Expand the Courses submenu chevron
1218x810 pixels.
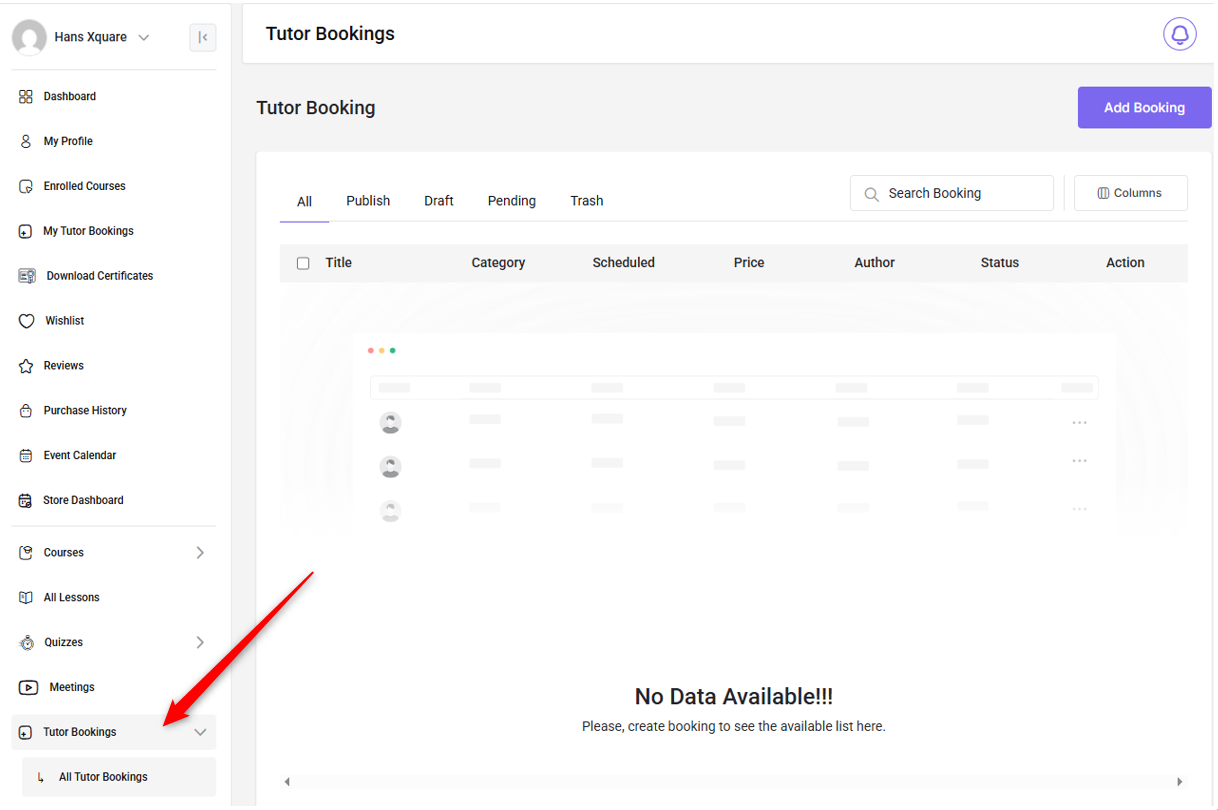pos(200,553)
